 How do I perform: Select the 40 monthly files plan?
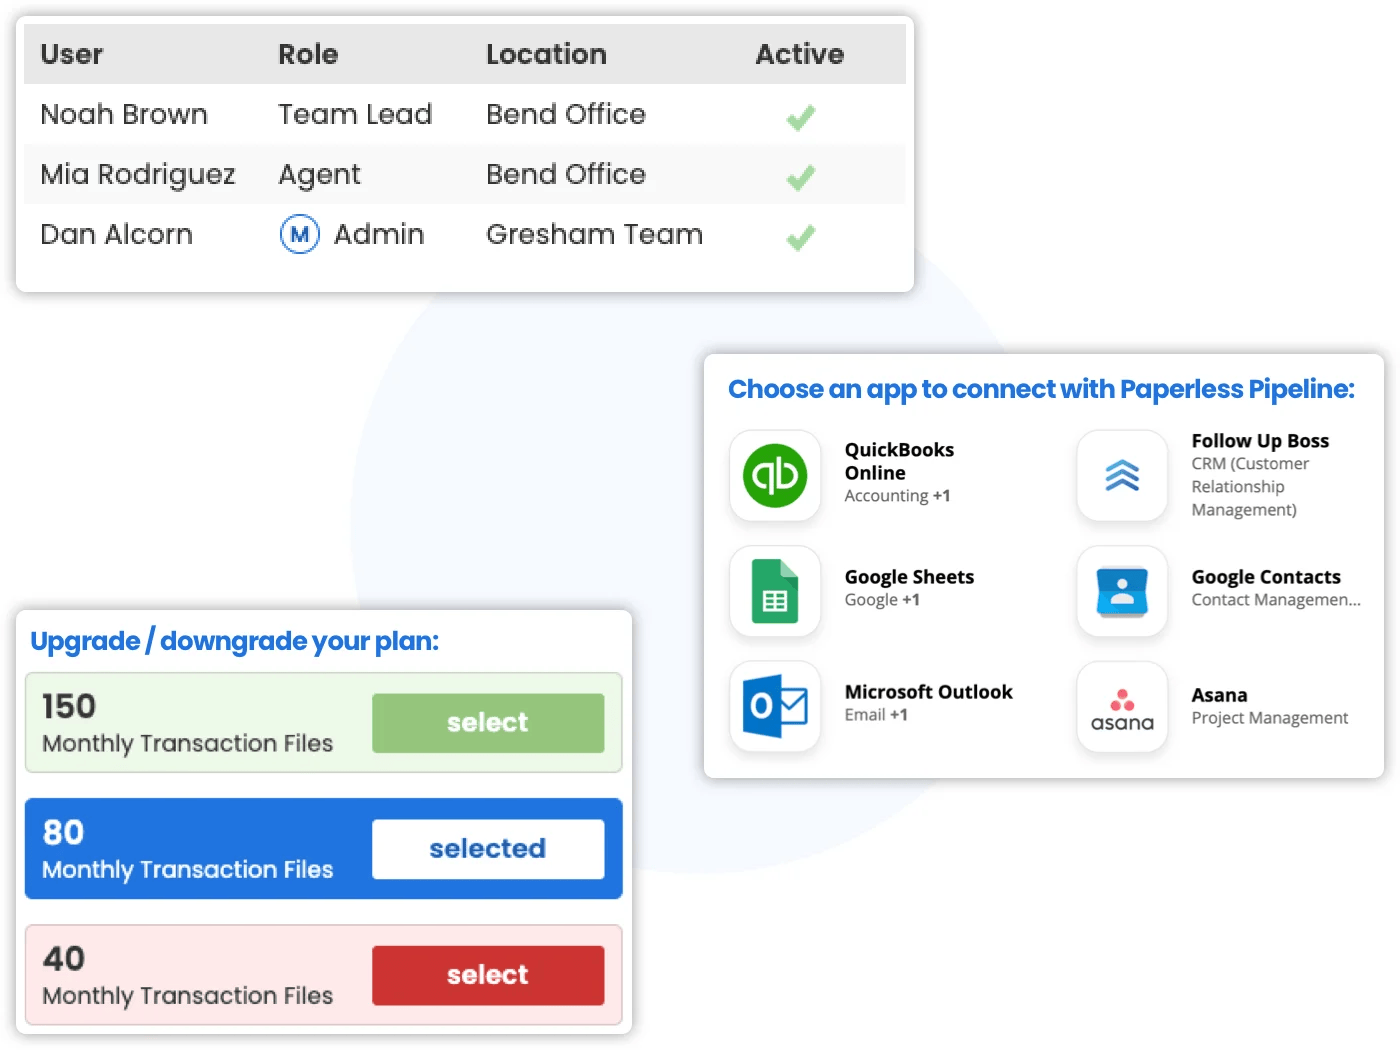click(x=488, y=975)
